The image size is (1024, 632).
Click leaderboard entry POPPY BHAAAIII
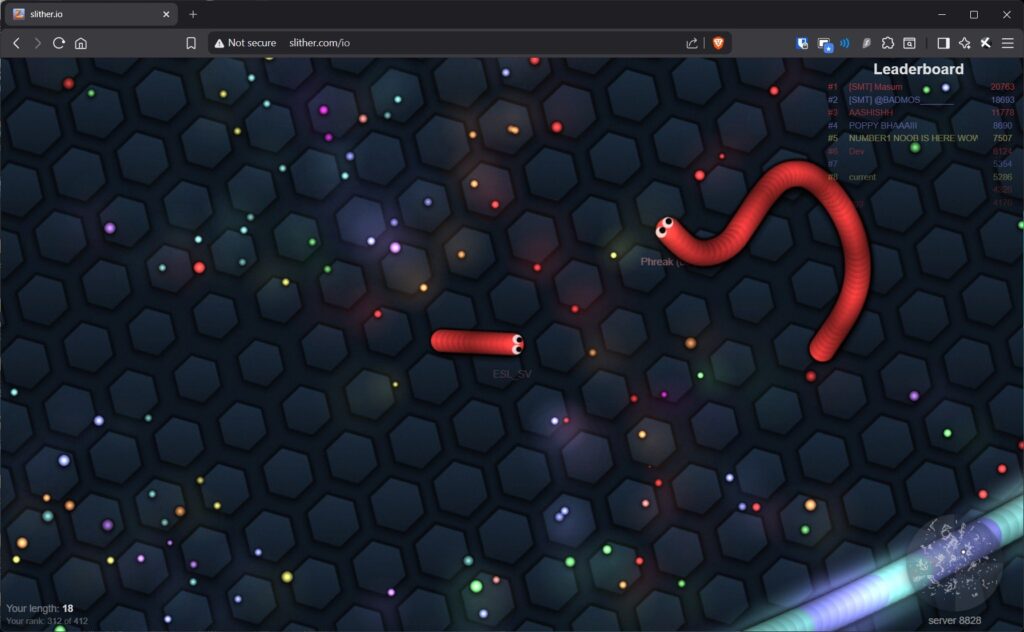click(882, 125)
